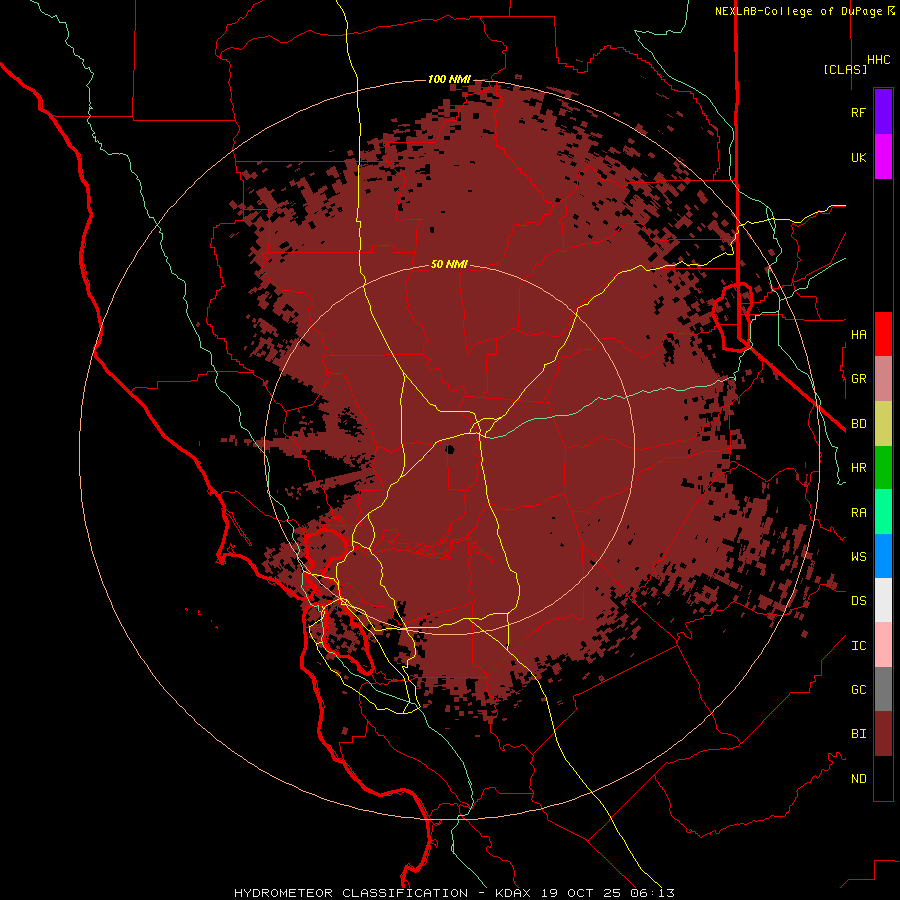Select the GC gray legend swatch
This screenshot has height=900, width=900.
pyautogui.click(x=883, y=689)
